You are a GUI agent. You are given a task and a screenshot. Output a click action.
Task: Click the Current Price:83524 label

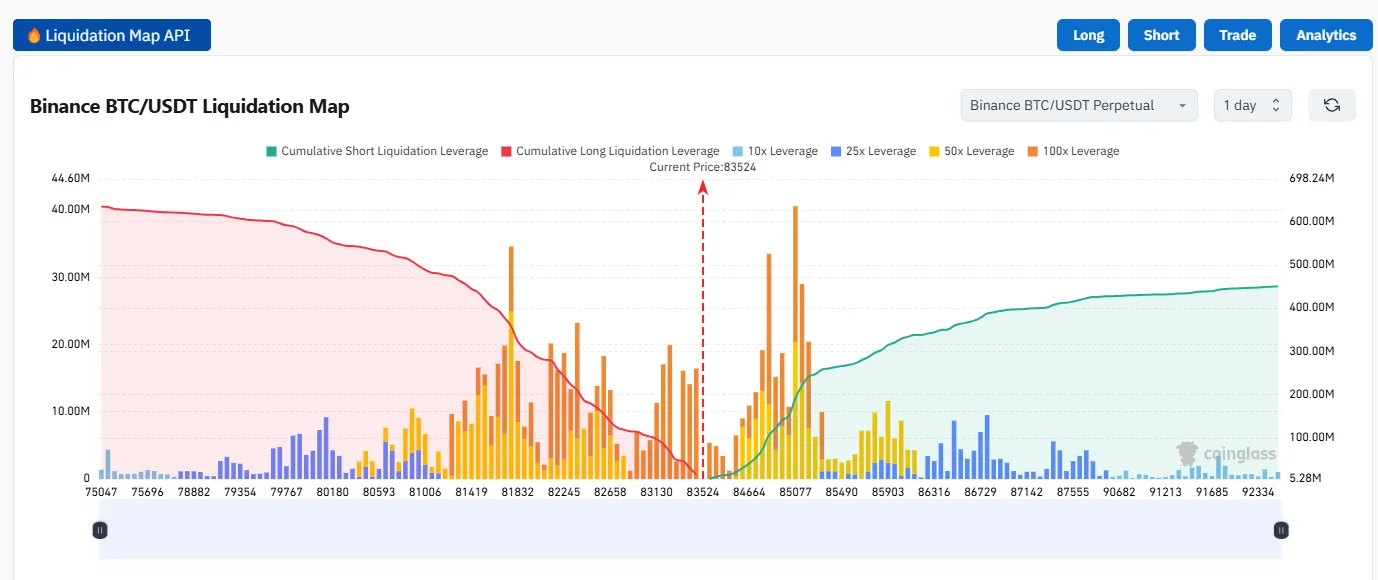click(703, 167)
